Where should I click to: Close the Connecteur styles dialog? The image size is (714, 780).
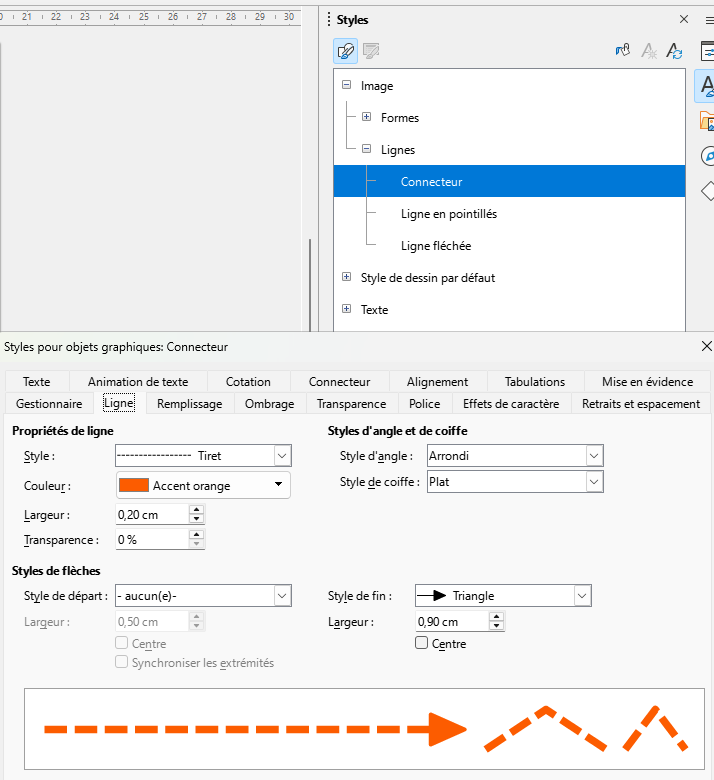[707, 346]
